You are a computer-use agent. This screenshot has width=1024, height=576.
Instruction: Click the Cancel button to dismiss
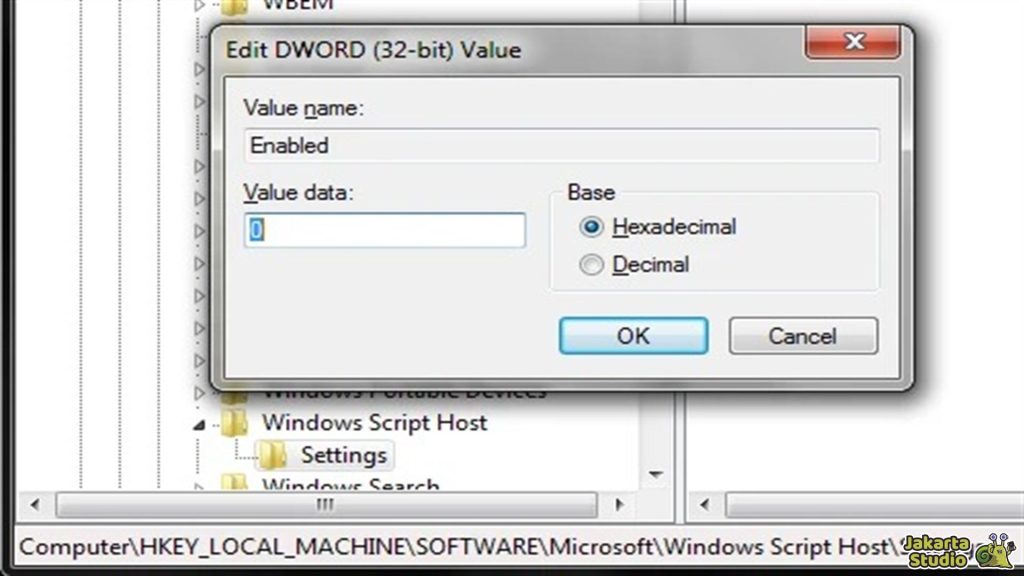(x=803, y=335)
